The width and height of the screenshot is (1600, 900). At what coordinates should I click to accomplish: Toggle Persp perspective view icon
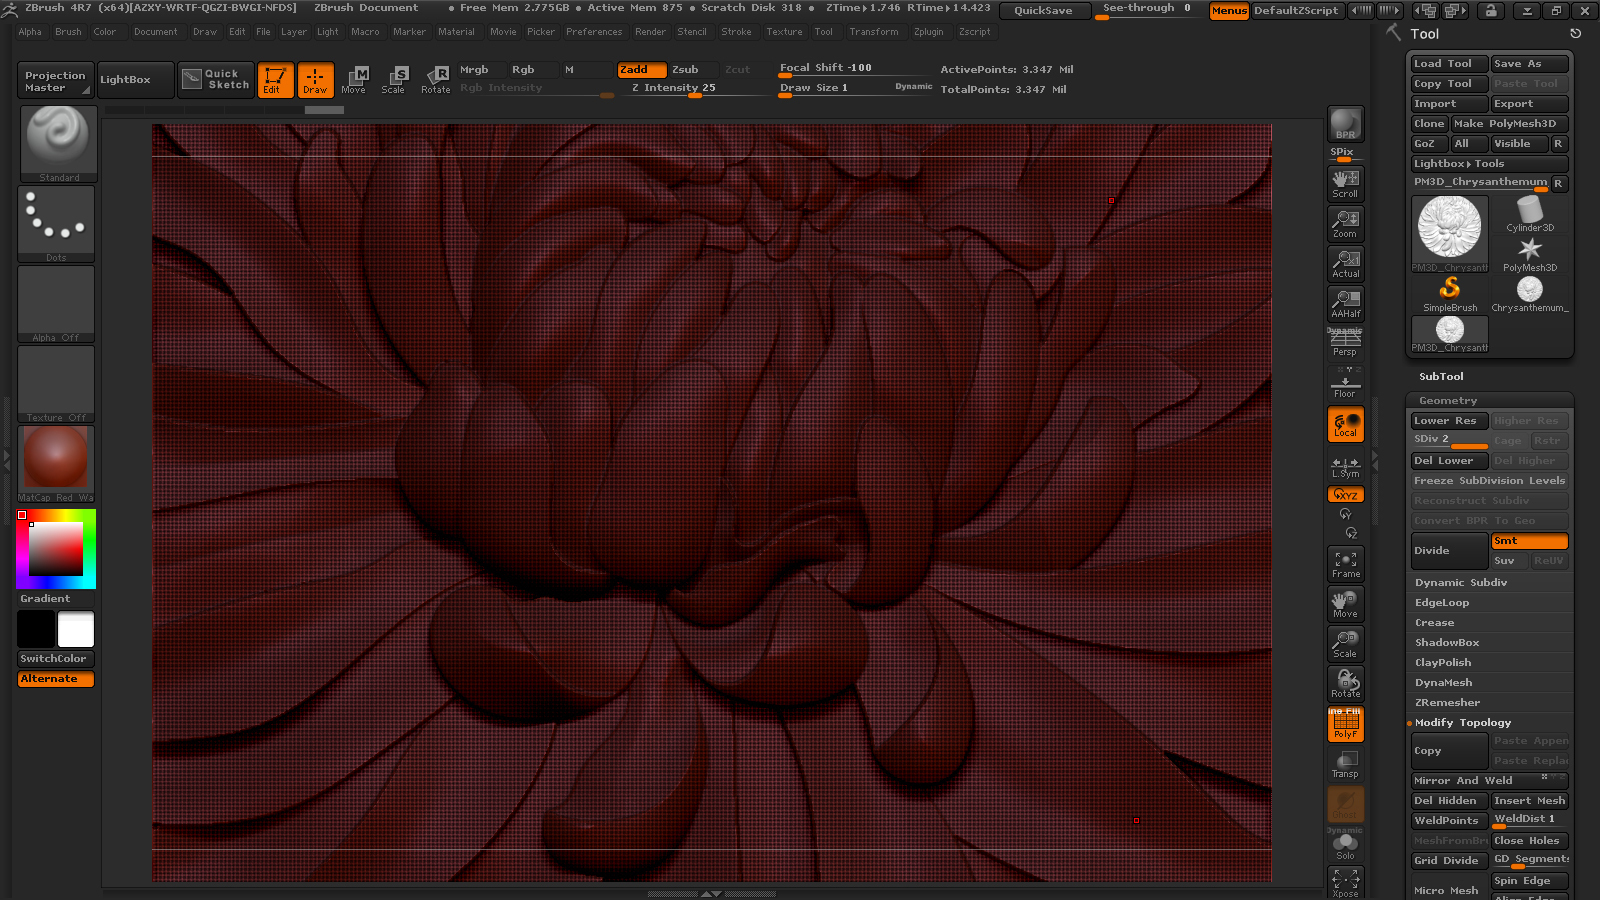click(x=1345, y=343)
